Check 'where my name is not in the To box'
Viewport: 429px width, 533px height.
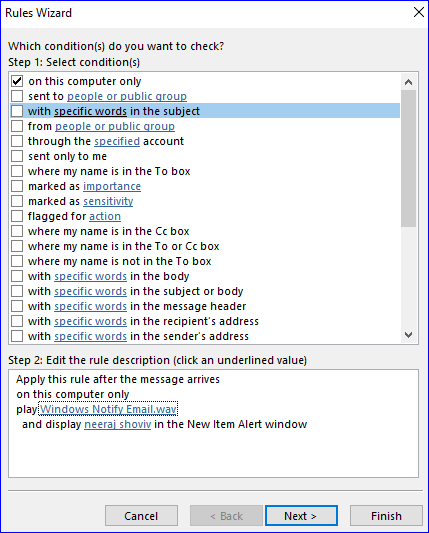click(17, 261)
